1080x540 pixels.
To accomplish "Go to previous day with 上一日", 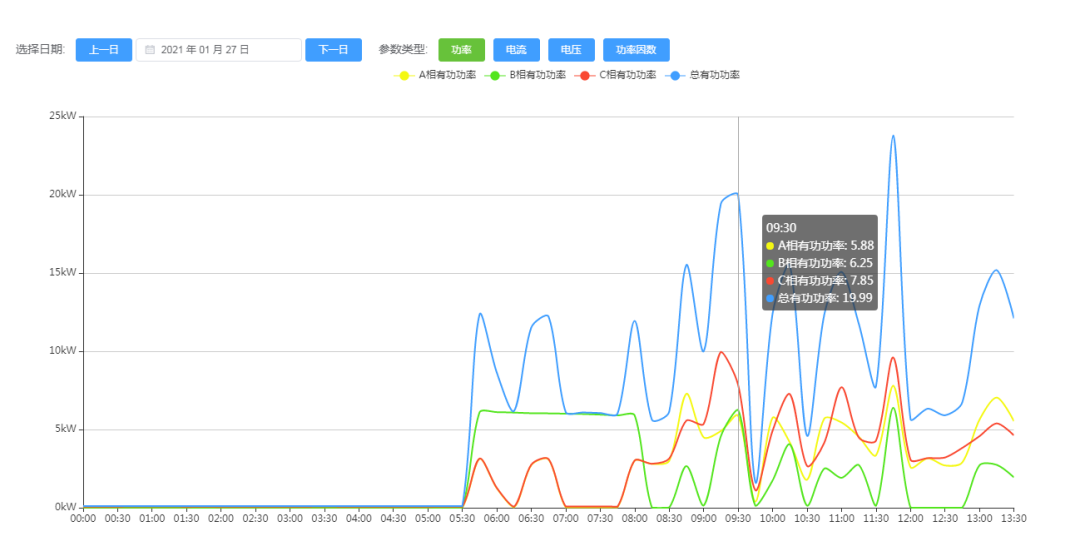I will coord(104,50).
